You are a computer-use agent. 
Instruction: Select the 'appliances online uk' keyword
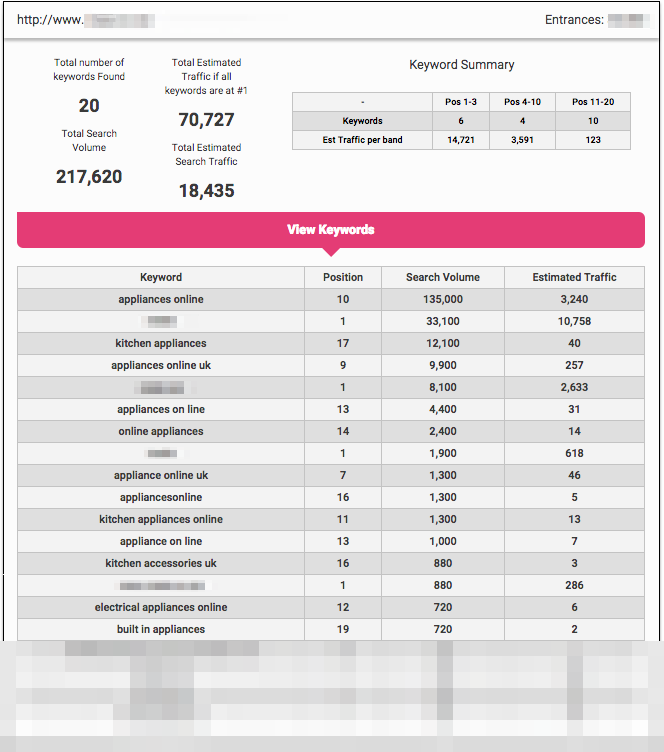click(161, 365)
